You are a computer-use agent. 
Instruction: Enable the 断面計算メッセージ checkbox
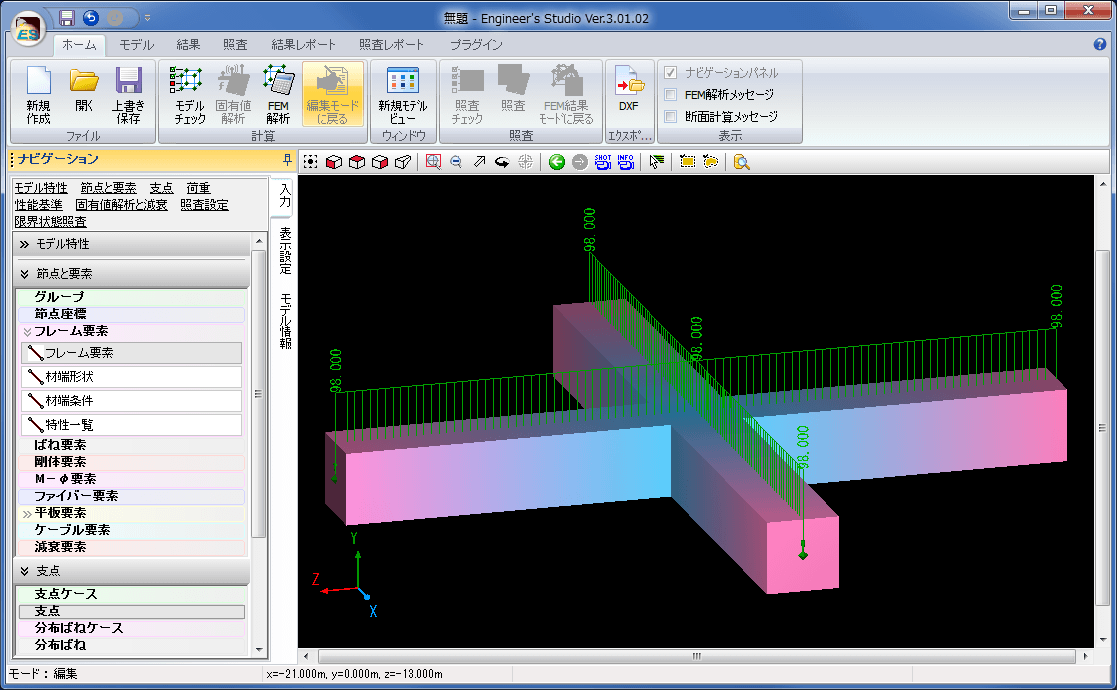pyautogui.click(x=672, y=116)
